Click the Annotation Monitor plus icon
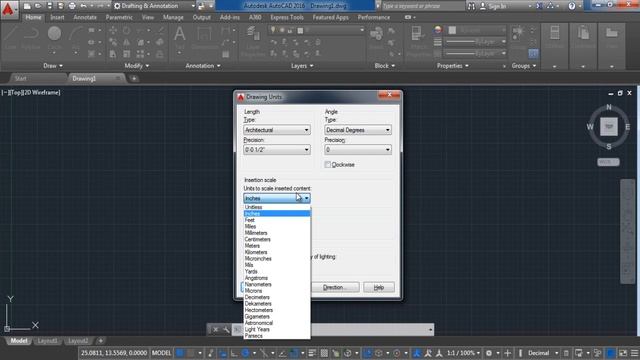Viewport: 640px width, 360px height. (x=508, y=353)
